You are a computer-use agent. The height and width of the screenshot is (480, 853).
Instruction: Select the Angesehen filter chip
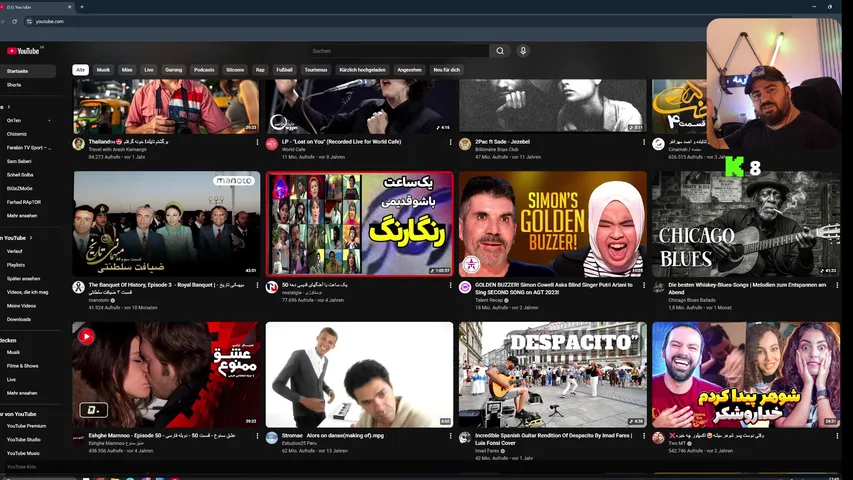409,70
